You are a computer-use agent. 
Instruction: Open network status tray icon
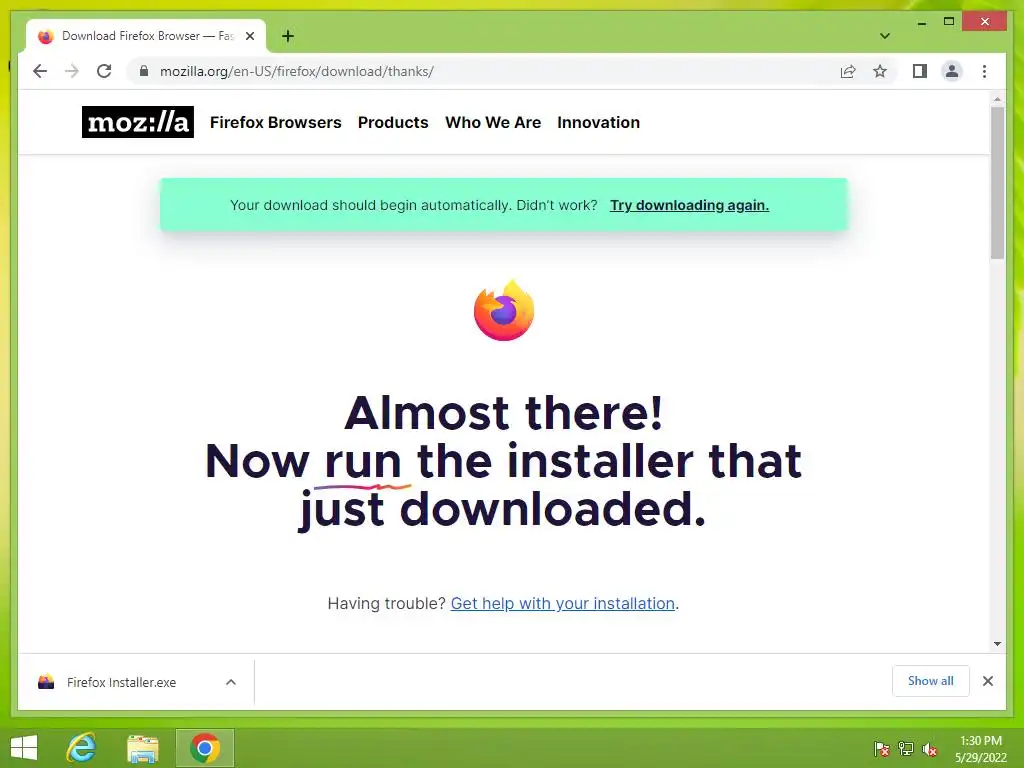tap(906, 749)
